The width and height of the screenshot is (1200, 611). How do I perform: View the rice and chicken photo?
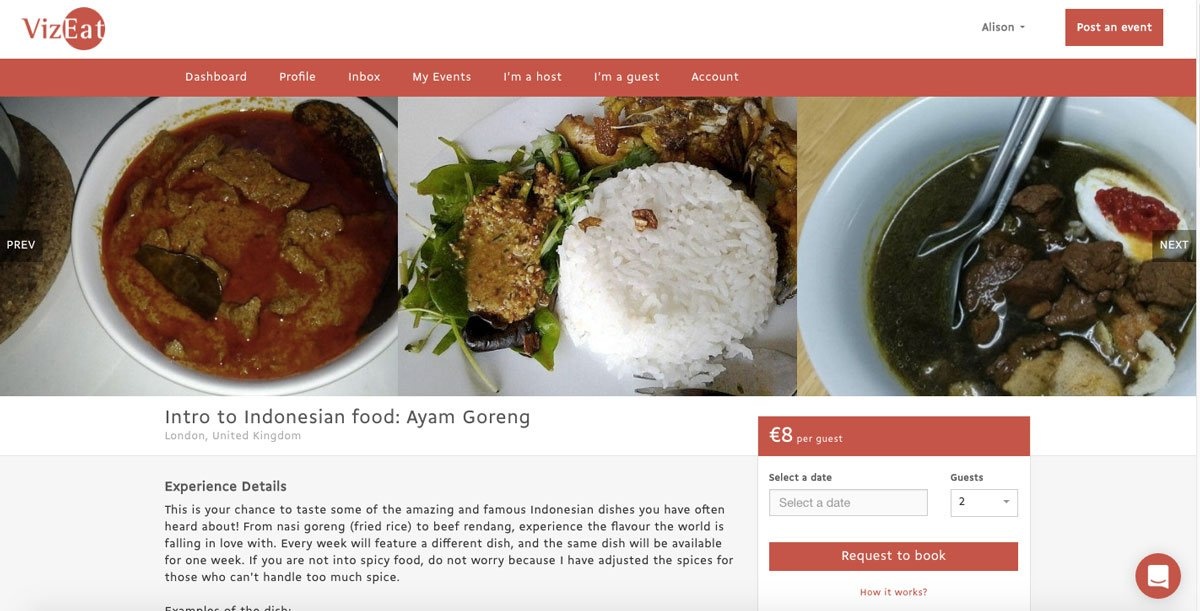pyautogui.click(x=597, y=246)
